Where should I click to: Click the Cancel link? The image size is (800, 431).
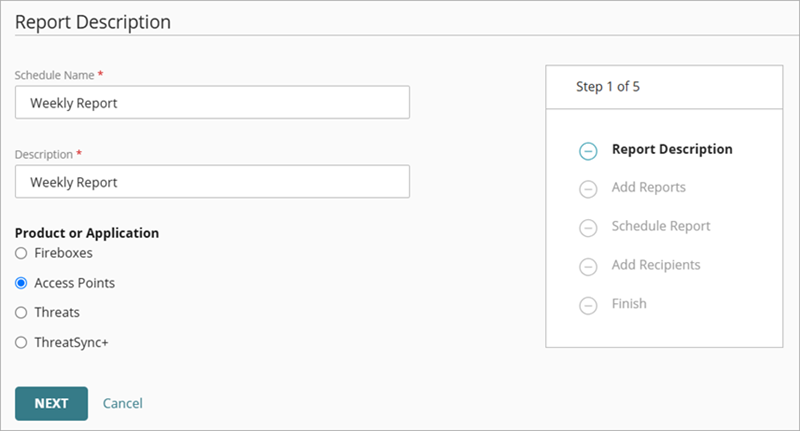point(123,403)
